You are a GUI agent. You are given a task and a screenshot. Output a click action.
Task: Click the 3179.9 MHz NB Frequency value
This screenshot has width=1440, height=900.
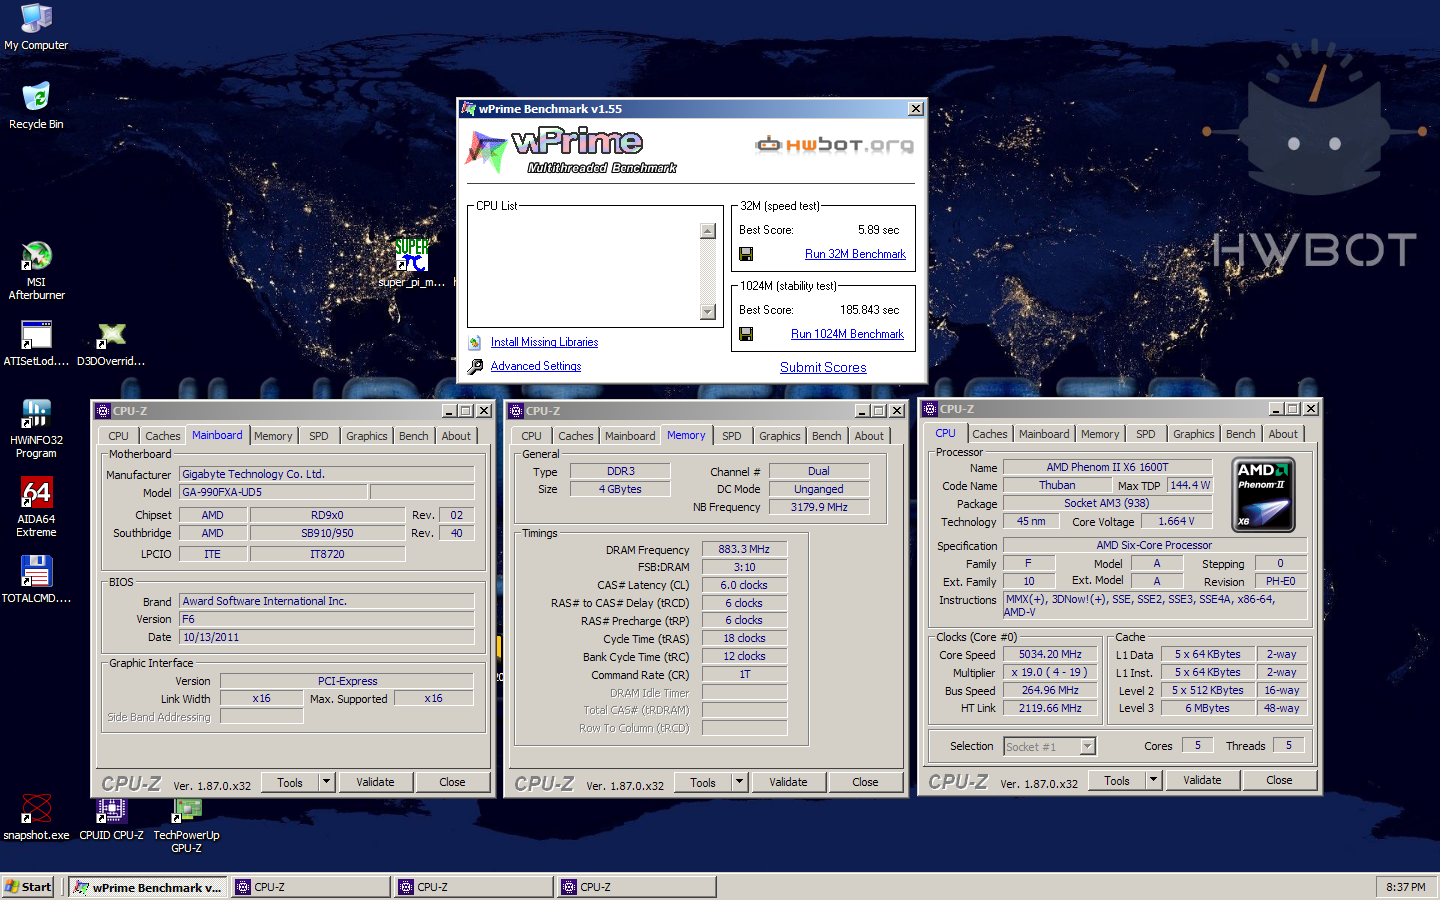[x=819, y=507]
